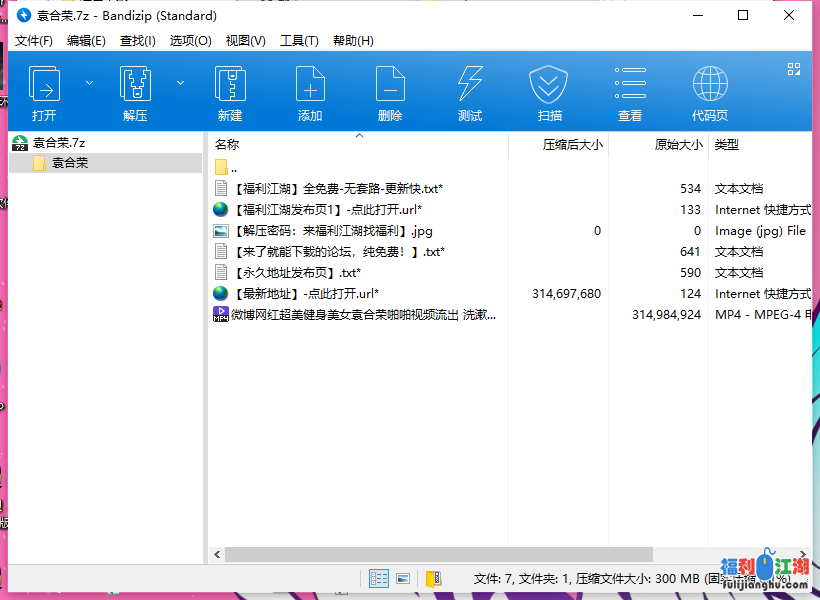Toggle the toolbar layout grid icon
The height and width of the screenshot is (600, 820).
pos(794,70)
